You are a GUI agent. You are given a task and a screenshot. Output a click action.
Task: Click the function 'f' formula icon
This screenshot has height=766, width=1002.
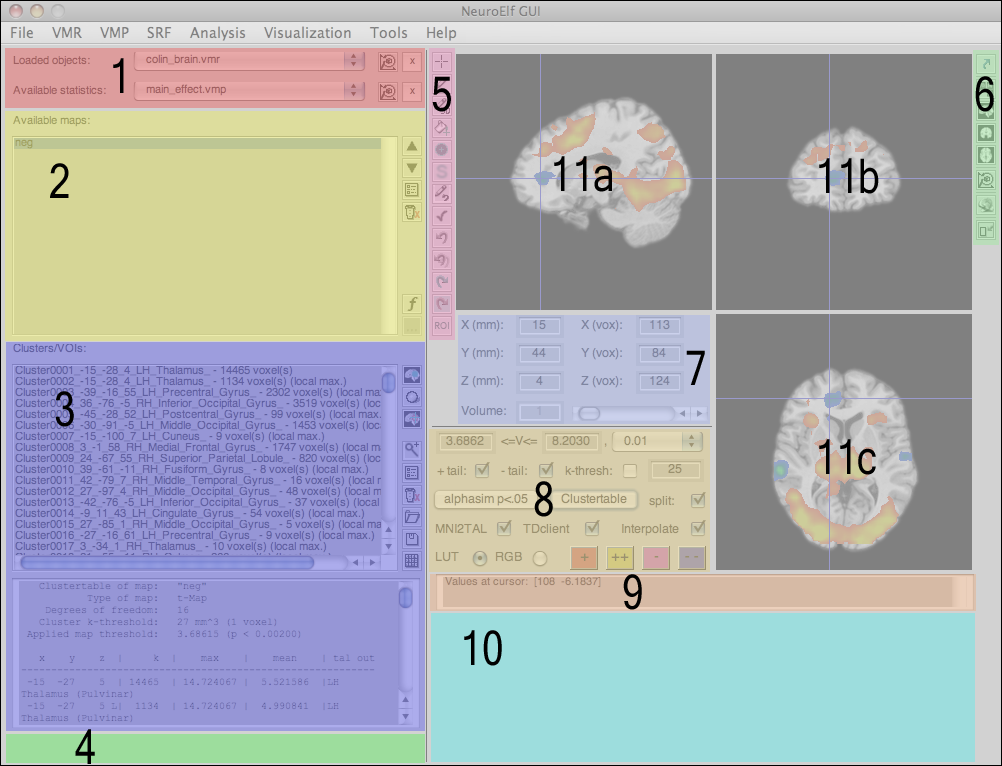411,303
